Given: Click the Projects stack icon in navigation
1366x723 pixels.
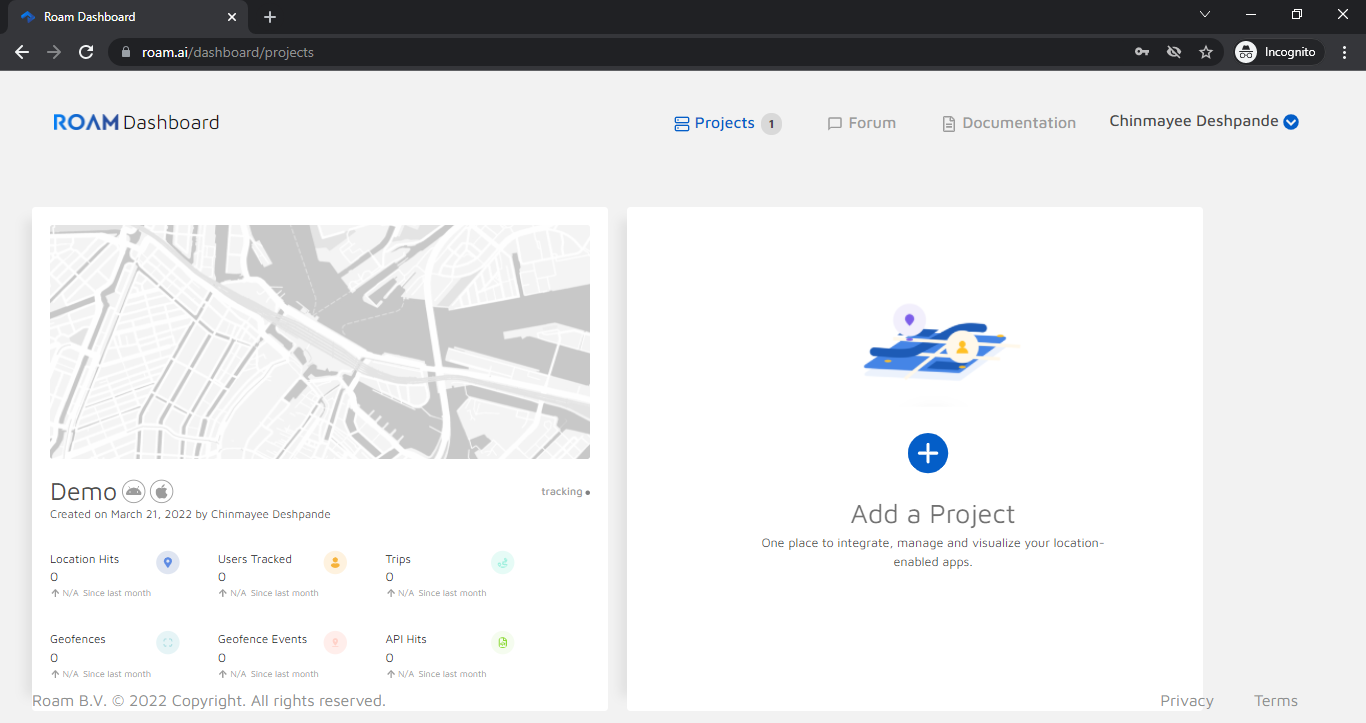Looking at the screenshot, I should (x=682, y=124).
